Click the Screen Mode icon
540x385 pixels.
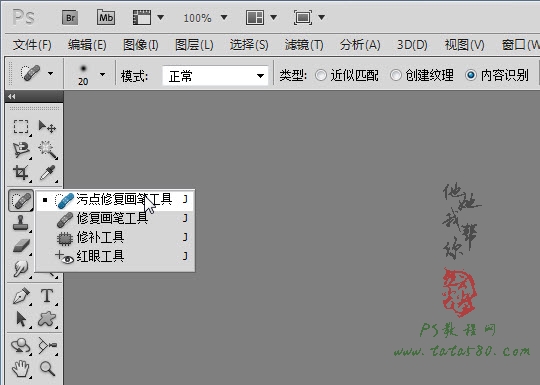303,17
